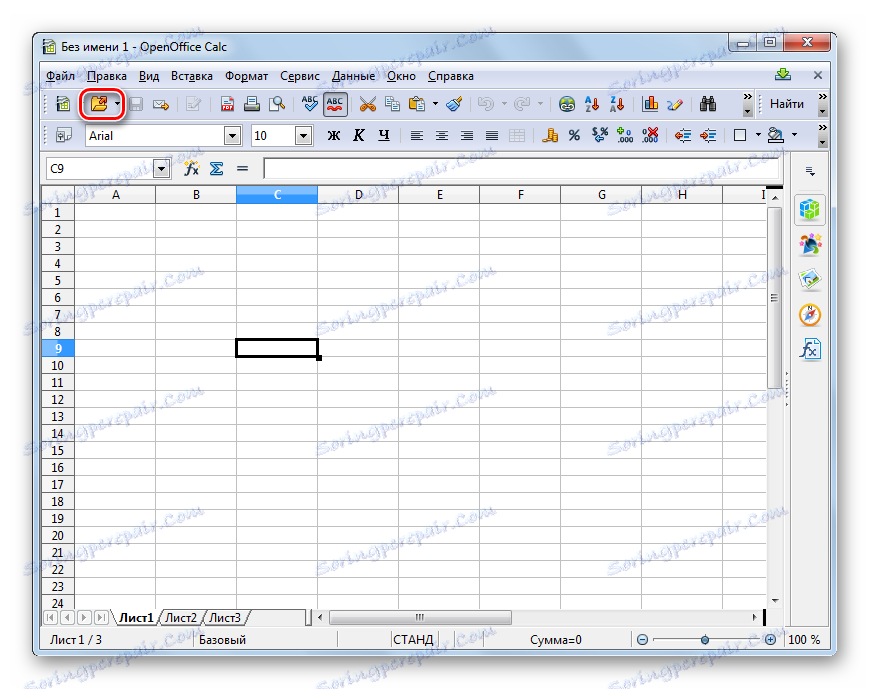Open a file with the folder icon
Viewport: 870px width, 689px height.
click(99, 104)
